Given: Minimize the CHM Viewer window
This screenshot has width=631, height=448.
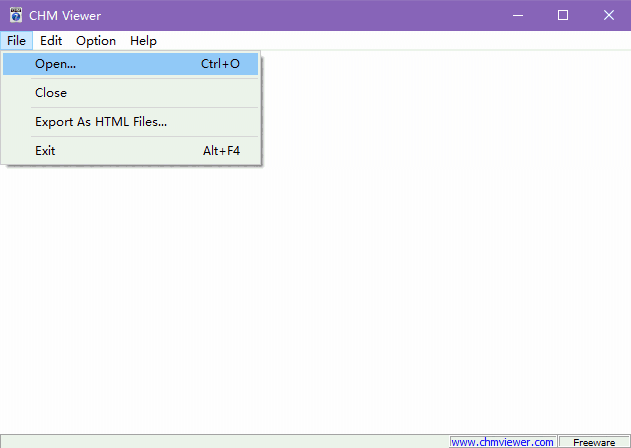Looking at the screenshot, I should coord(518,15).
